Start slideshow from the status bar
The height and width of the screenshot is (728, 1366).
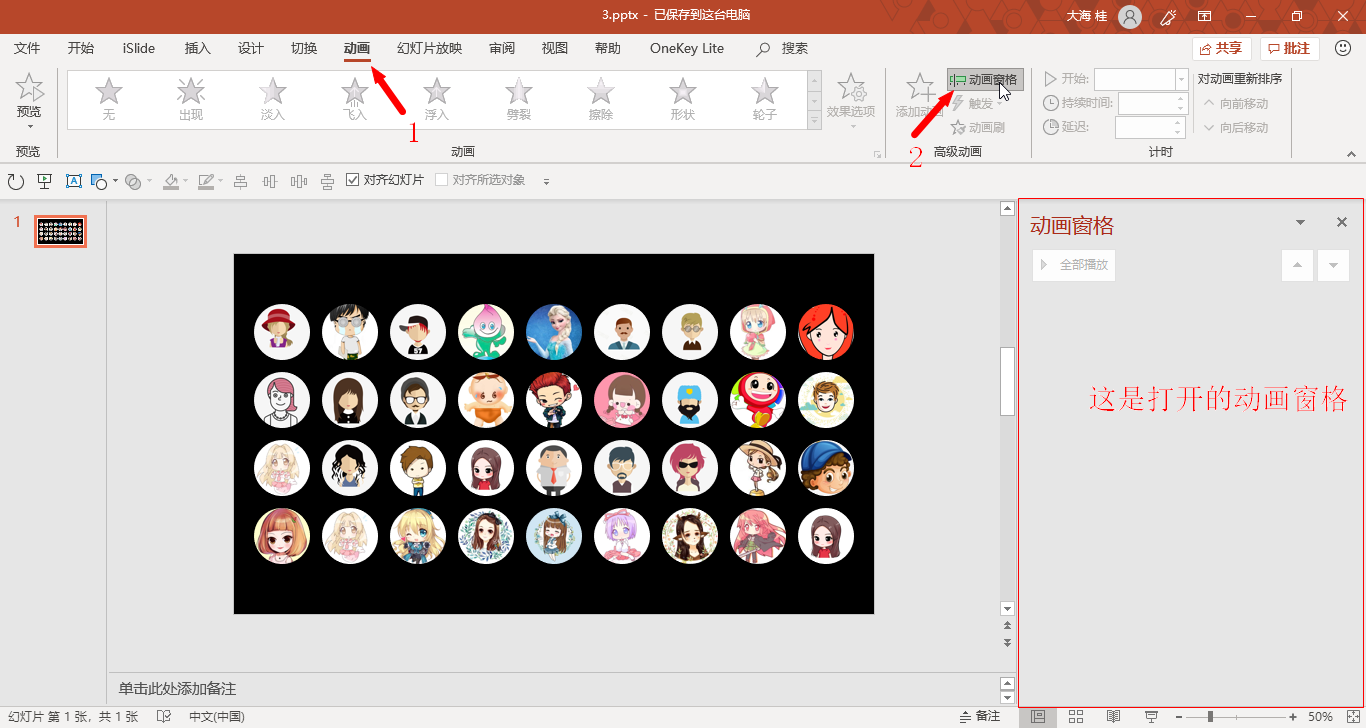click(1151, 716)
